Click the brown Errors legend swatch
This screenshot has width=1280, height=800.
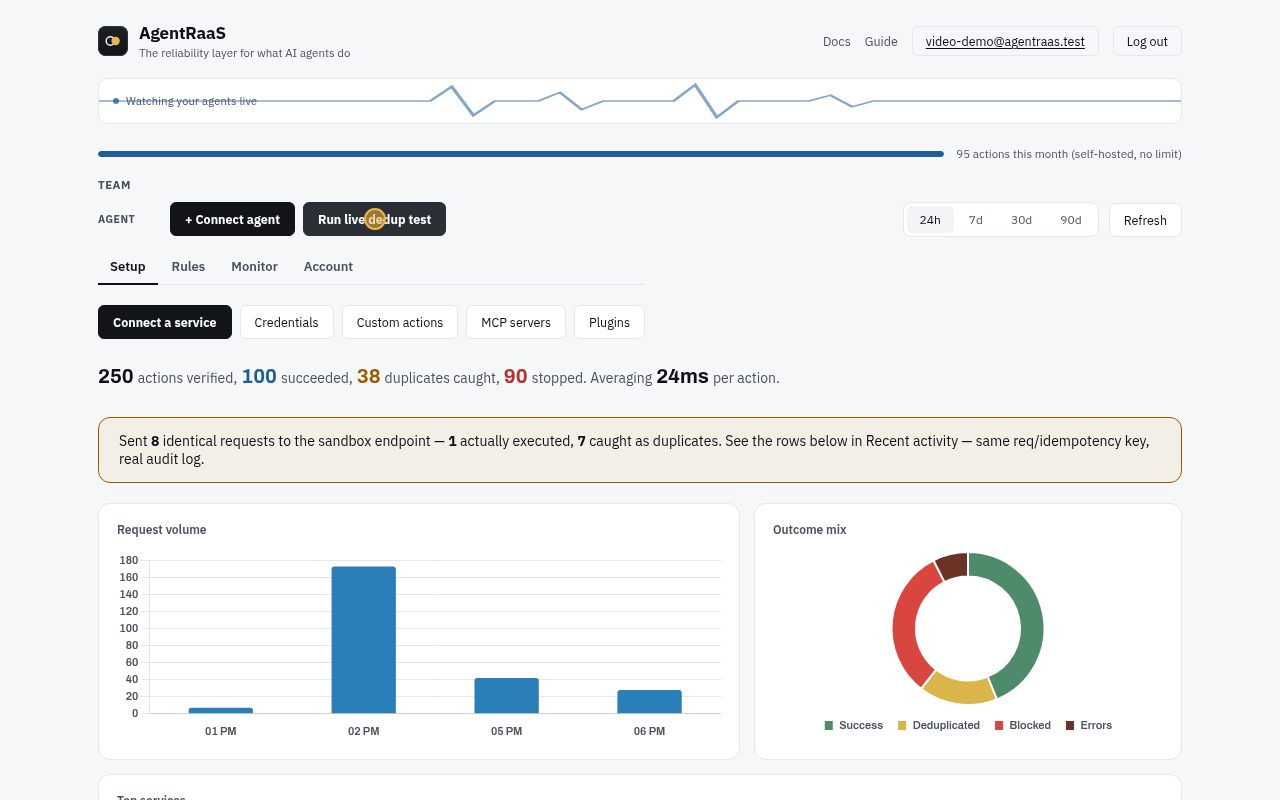pyautogui.click(x=1070, y=725)
